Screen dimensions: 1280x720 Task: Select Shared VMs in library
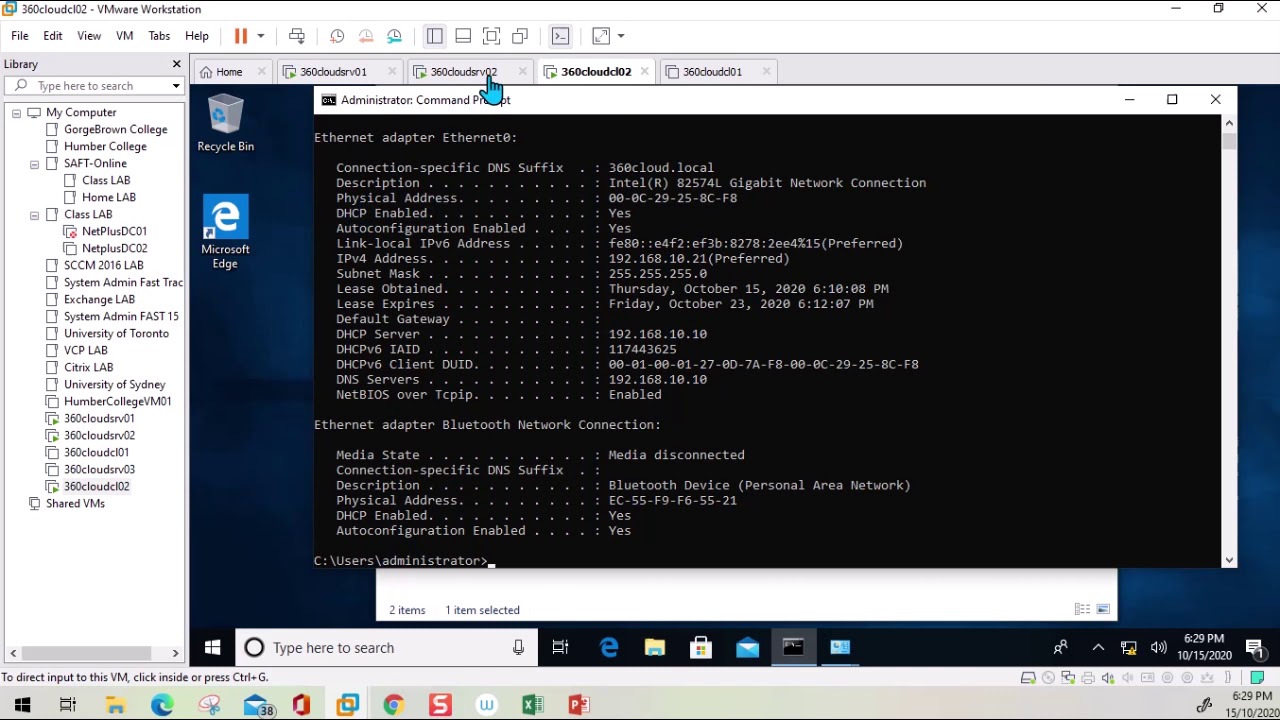(x=75, y=504)
